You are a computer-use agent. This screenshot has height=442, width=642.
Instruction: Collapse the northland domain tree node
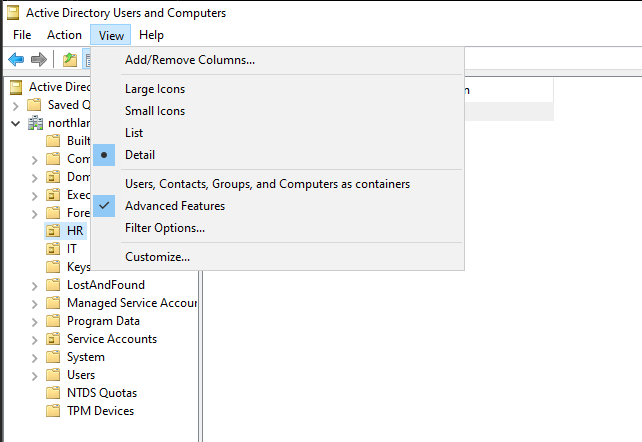click(15, 123)
